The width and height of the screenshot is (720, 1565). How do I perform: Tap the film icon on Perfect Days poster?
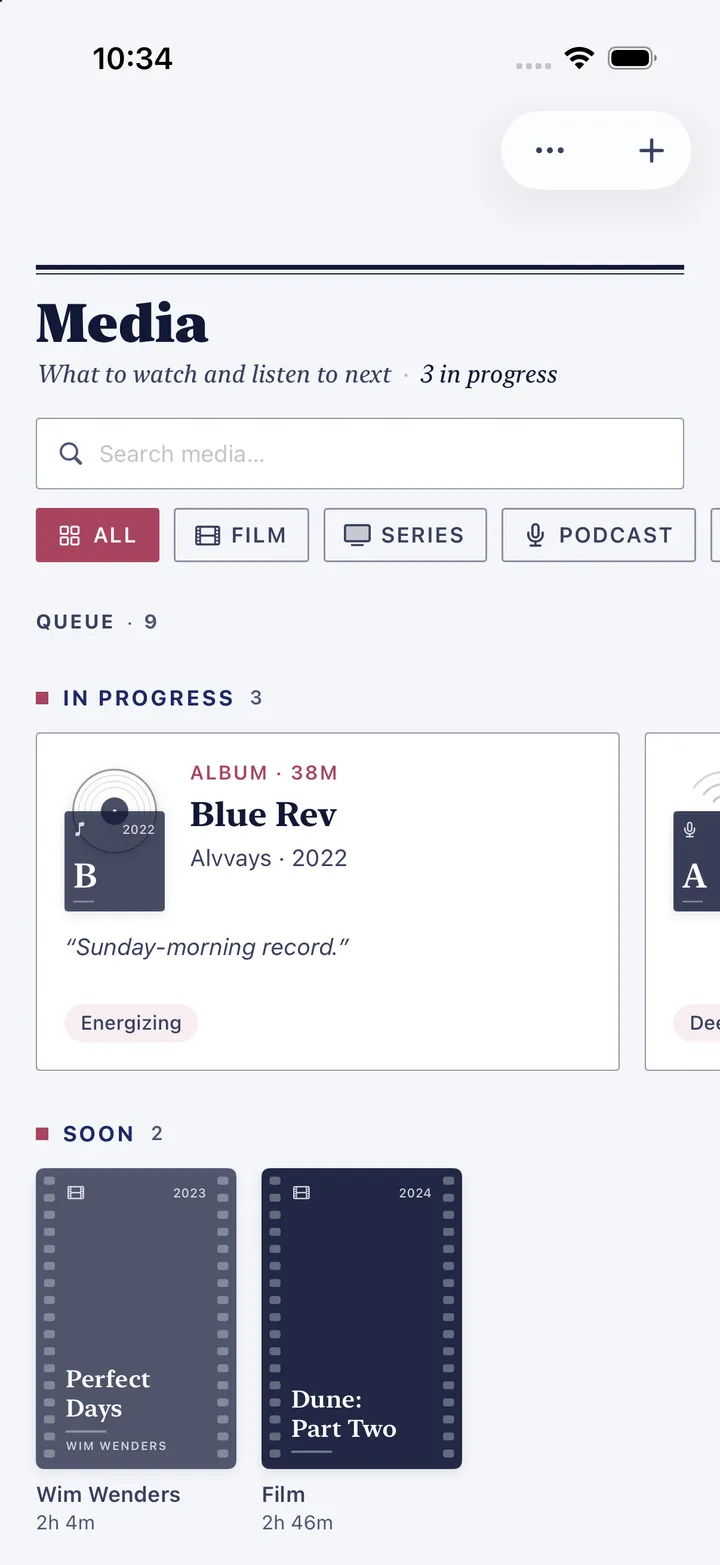coord(76,1192)
